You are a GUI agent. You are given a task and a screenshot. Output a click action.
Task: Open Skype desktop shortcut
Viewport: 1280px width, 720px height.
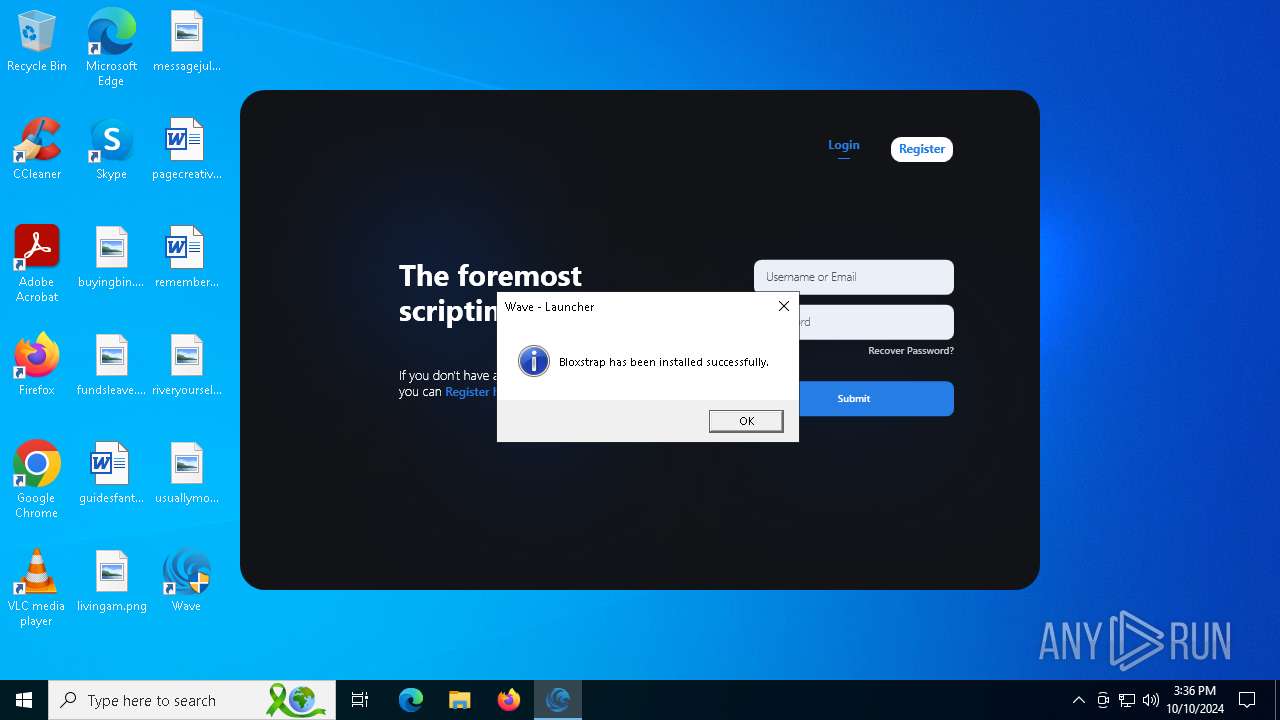111,150
